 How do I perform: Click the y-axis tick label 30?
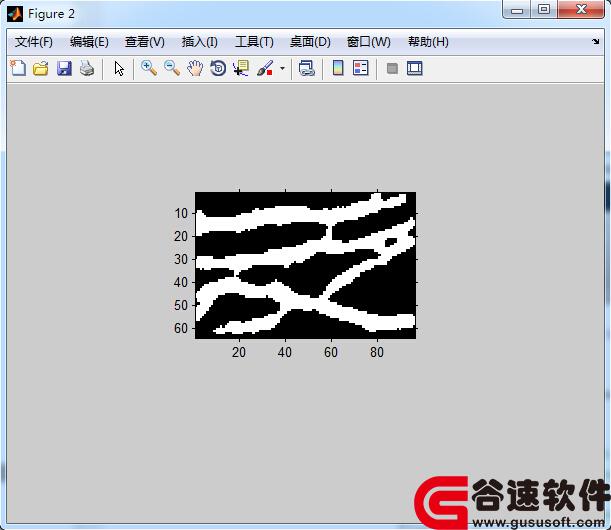(181, 260)
